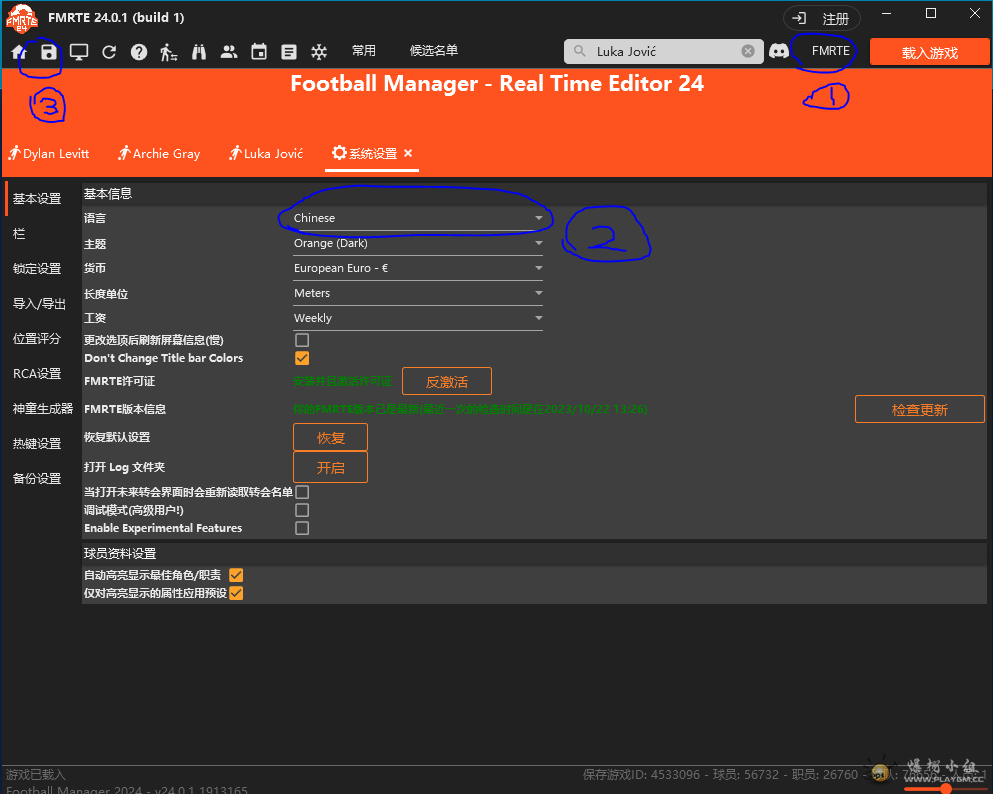Uncheck Don't Change Title bar Colors
Image resolution: width=993 pixels, height=794 pixels.
(x=302, y=358)
